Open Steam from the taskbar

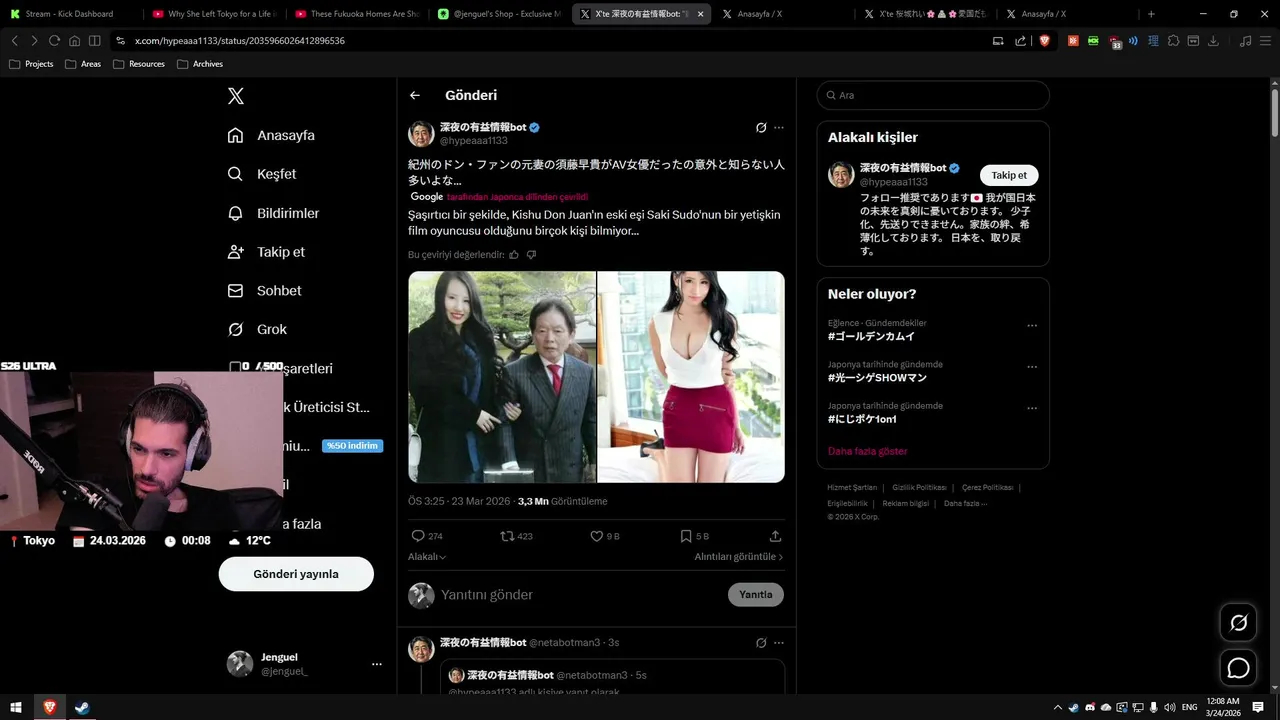tap(82, 707)
